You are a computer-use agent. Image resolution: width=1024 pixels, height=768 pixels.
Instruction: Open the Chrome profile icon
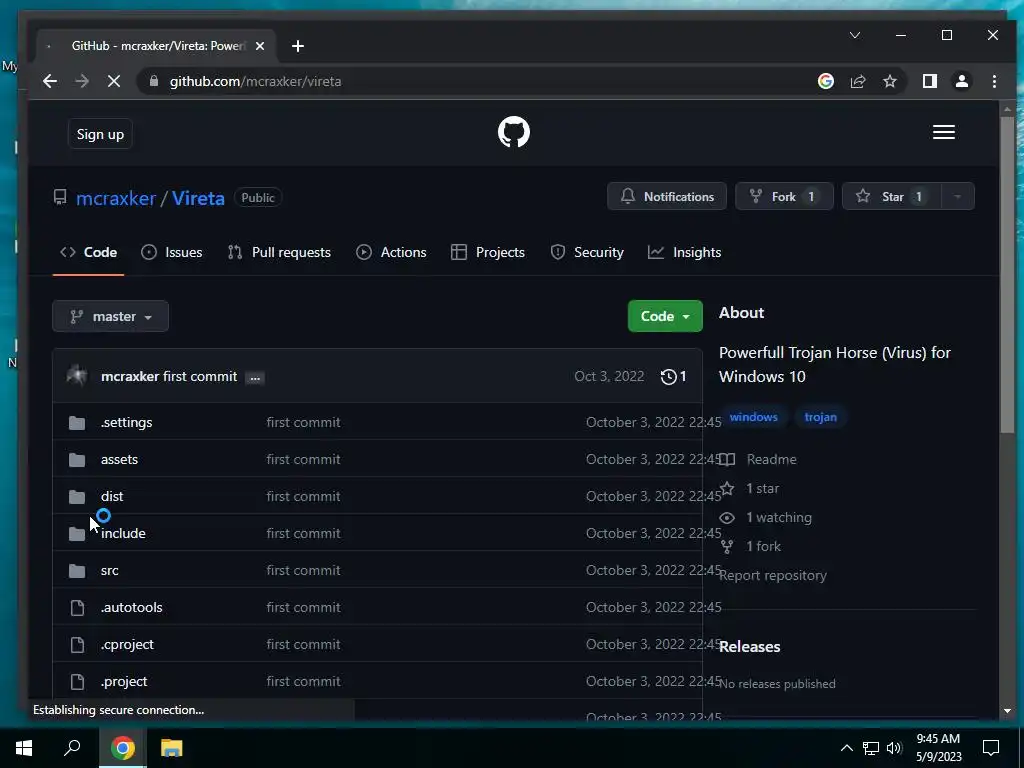coord(961,82)
